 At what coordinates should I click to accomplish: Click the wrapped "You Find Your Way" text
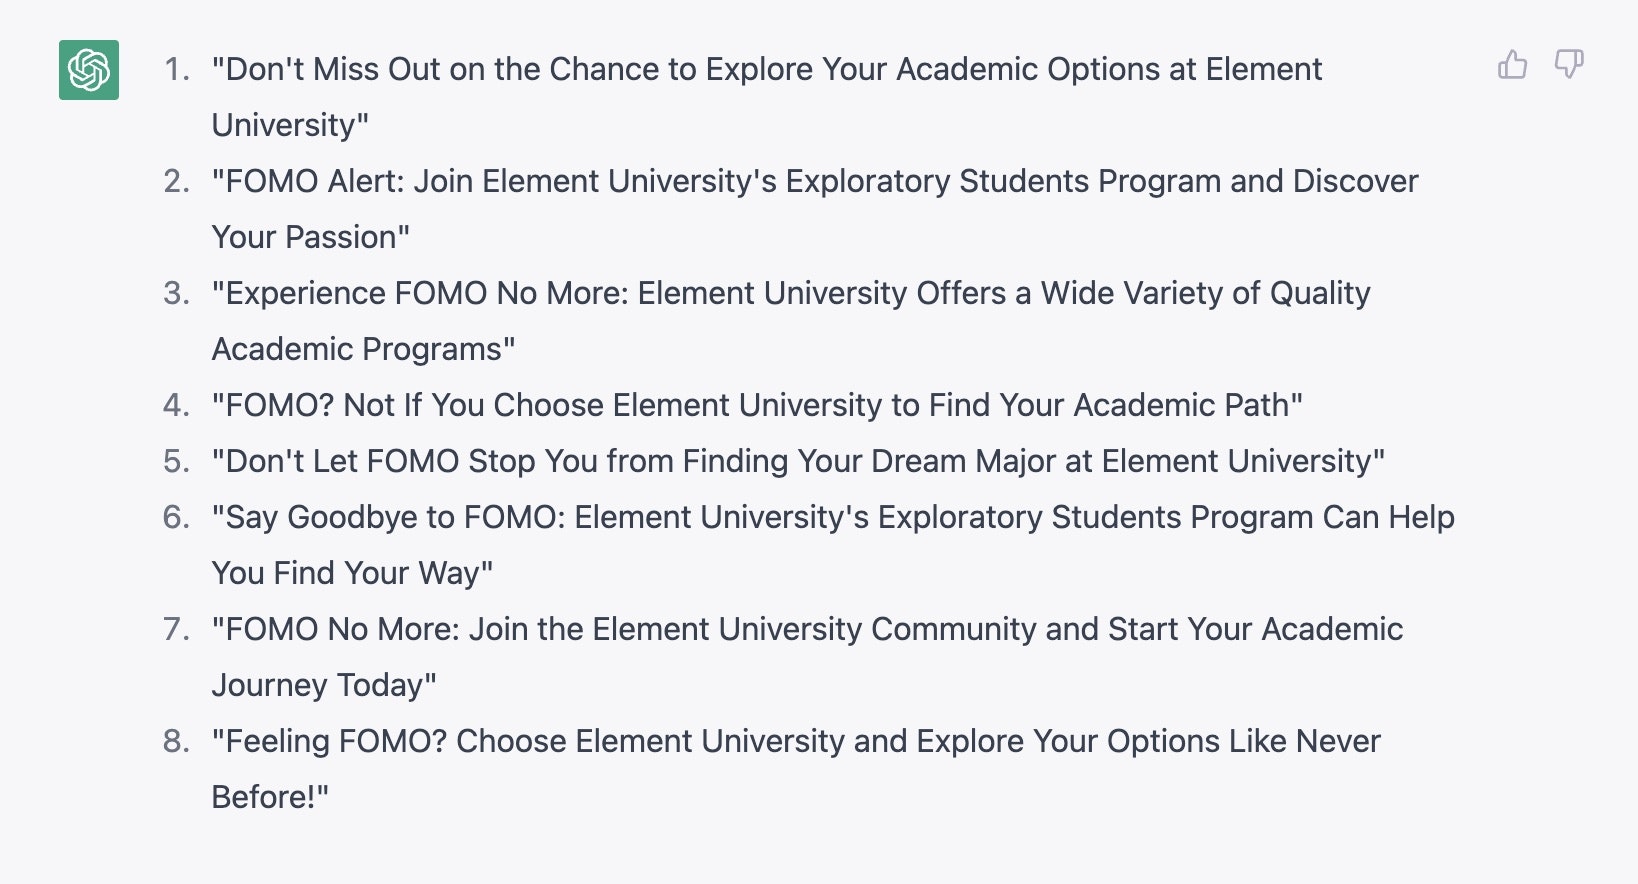coord(352,573)
